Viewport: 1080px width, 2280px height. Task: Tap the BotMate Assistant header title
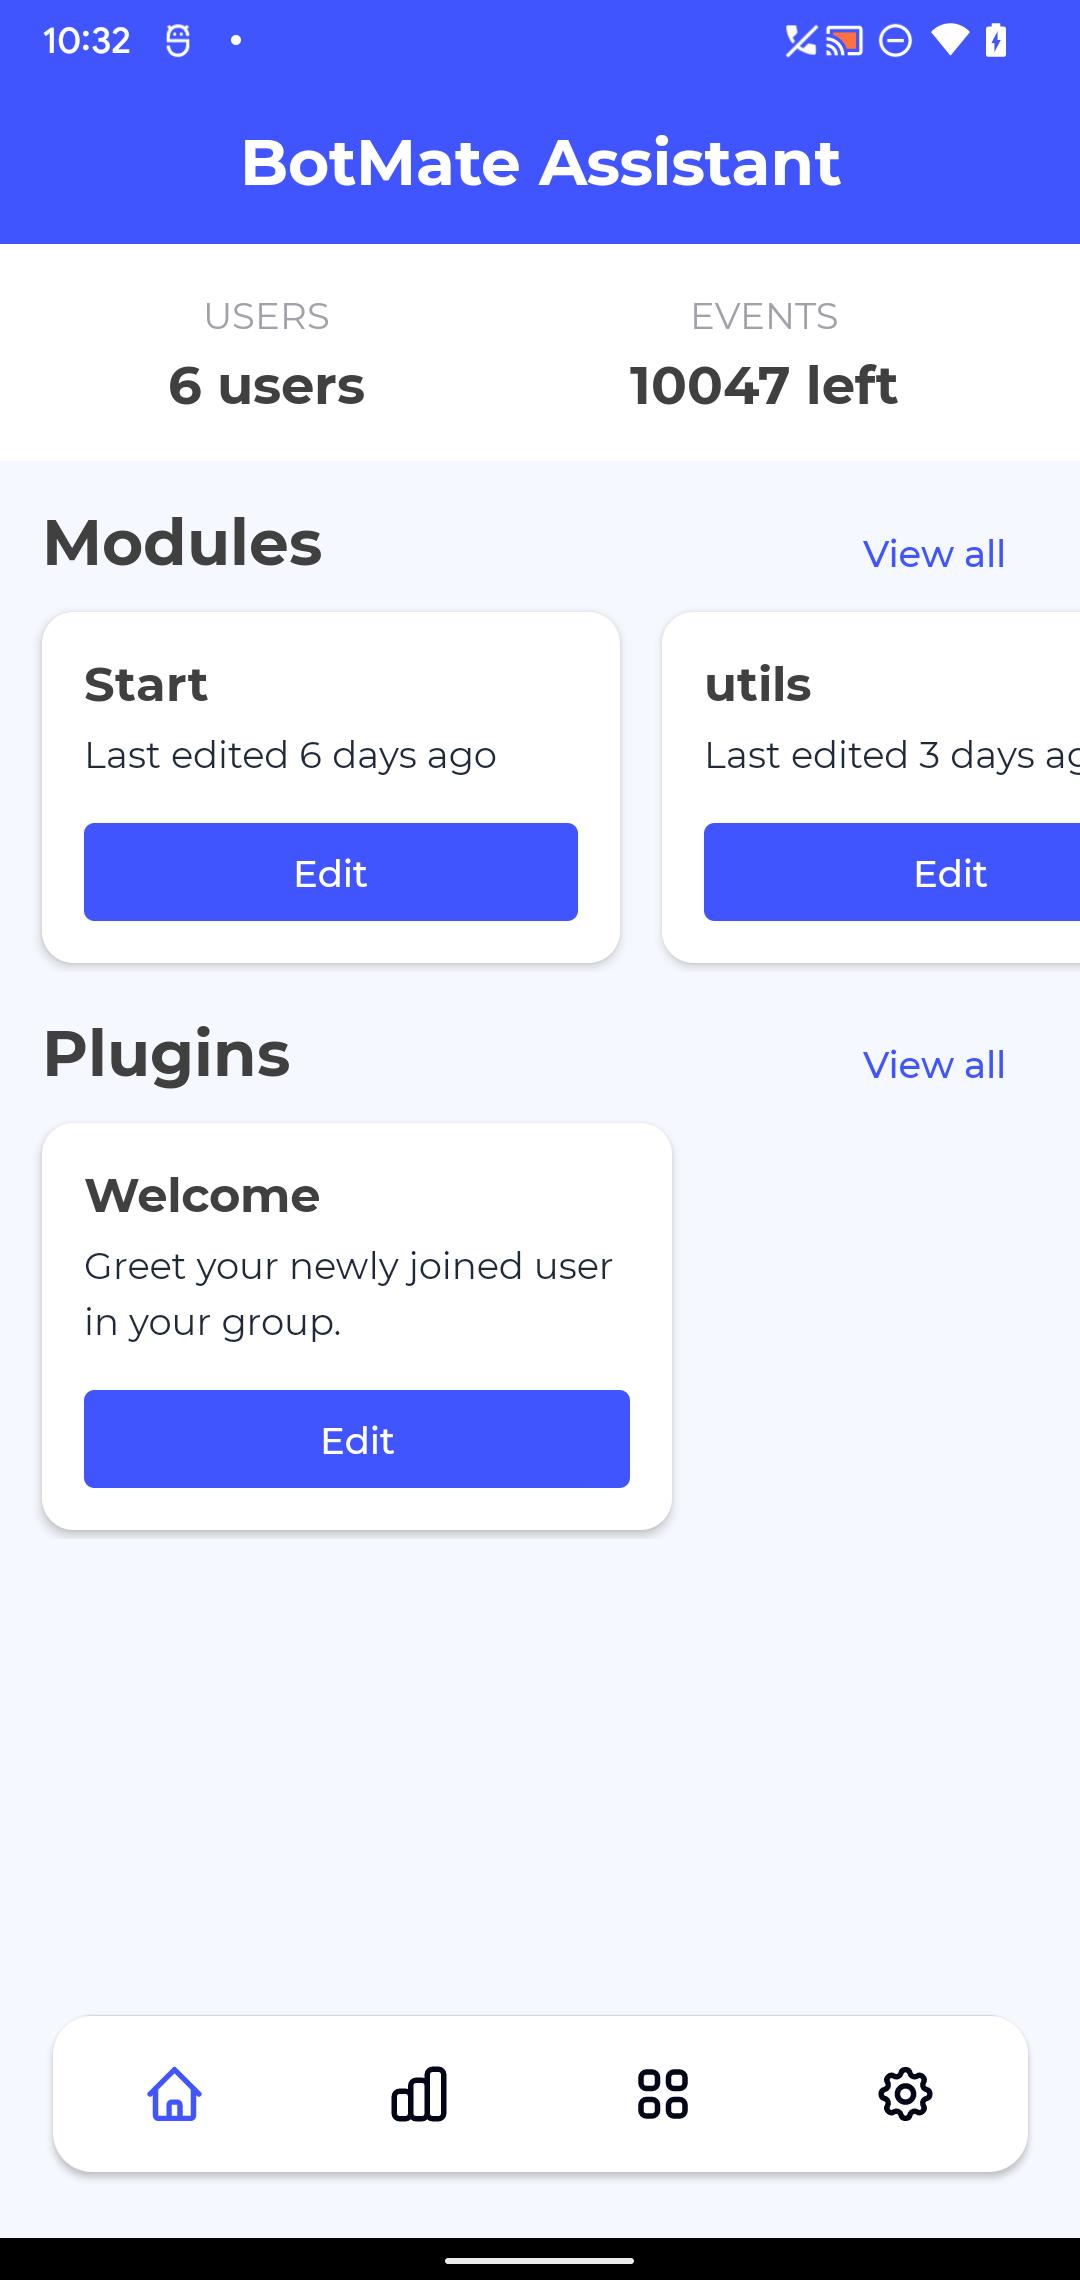click(540, 163)
